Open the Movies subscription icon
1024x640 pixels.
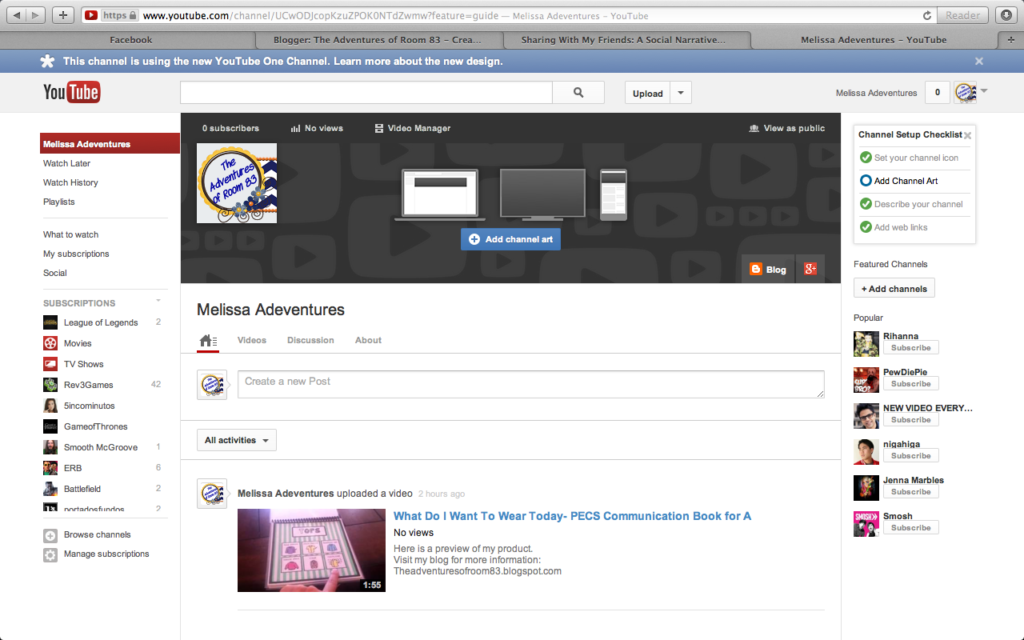50,344
